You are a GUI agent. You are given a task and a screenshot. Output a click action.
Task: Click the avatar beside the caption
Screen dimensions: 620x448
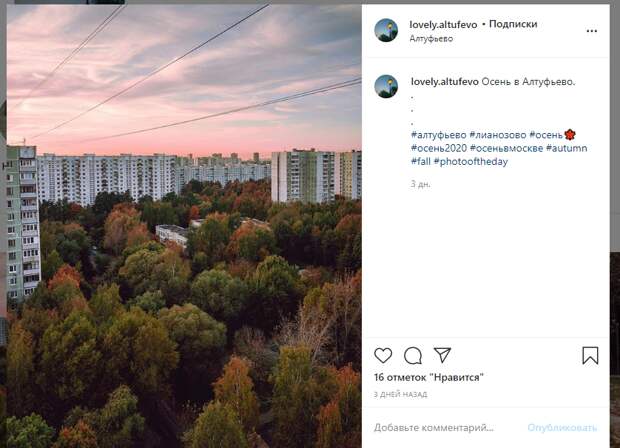click(x=386, y=86)
